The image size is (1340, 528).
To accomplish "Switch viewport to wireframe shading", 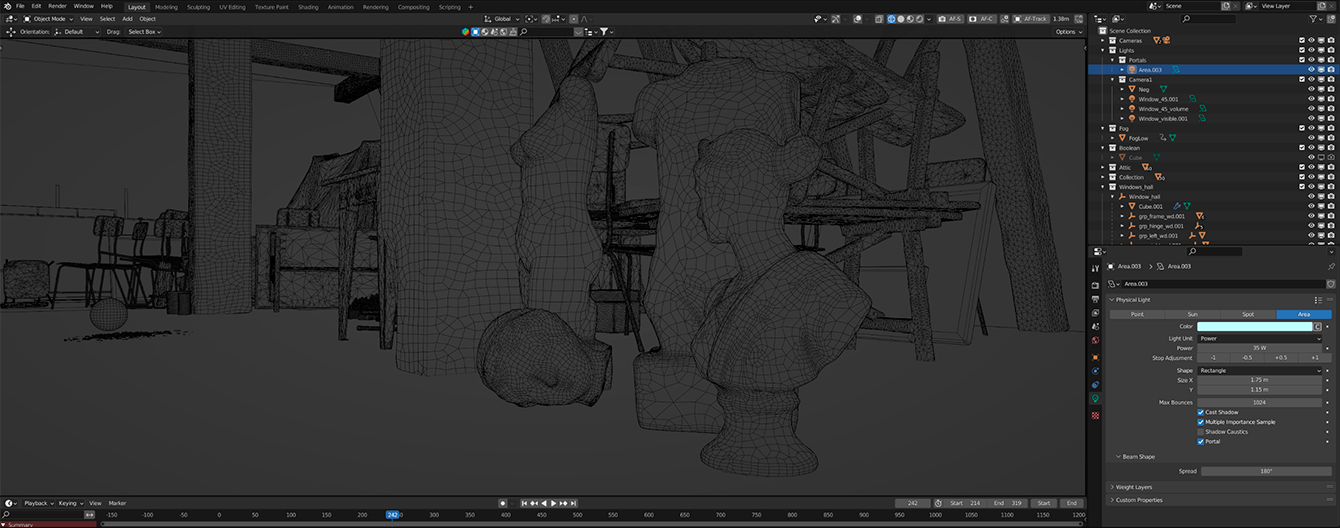I will click(891, 19).
